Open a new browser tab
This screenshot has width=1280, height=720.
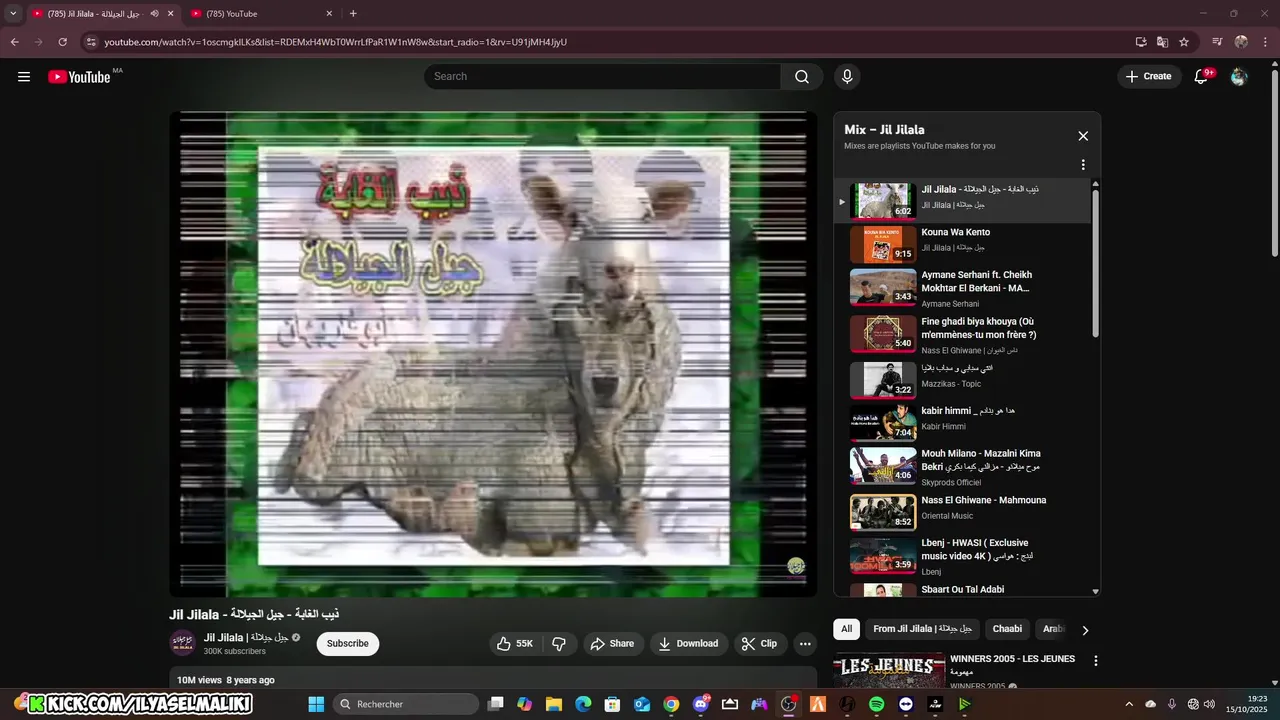tap(353, 14)
